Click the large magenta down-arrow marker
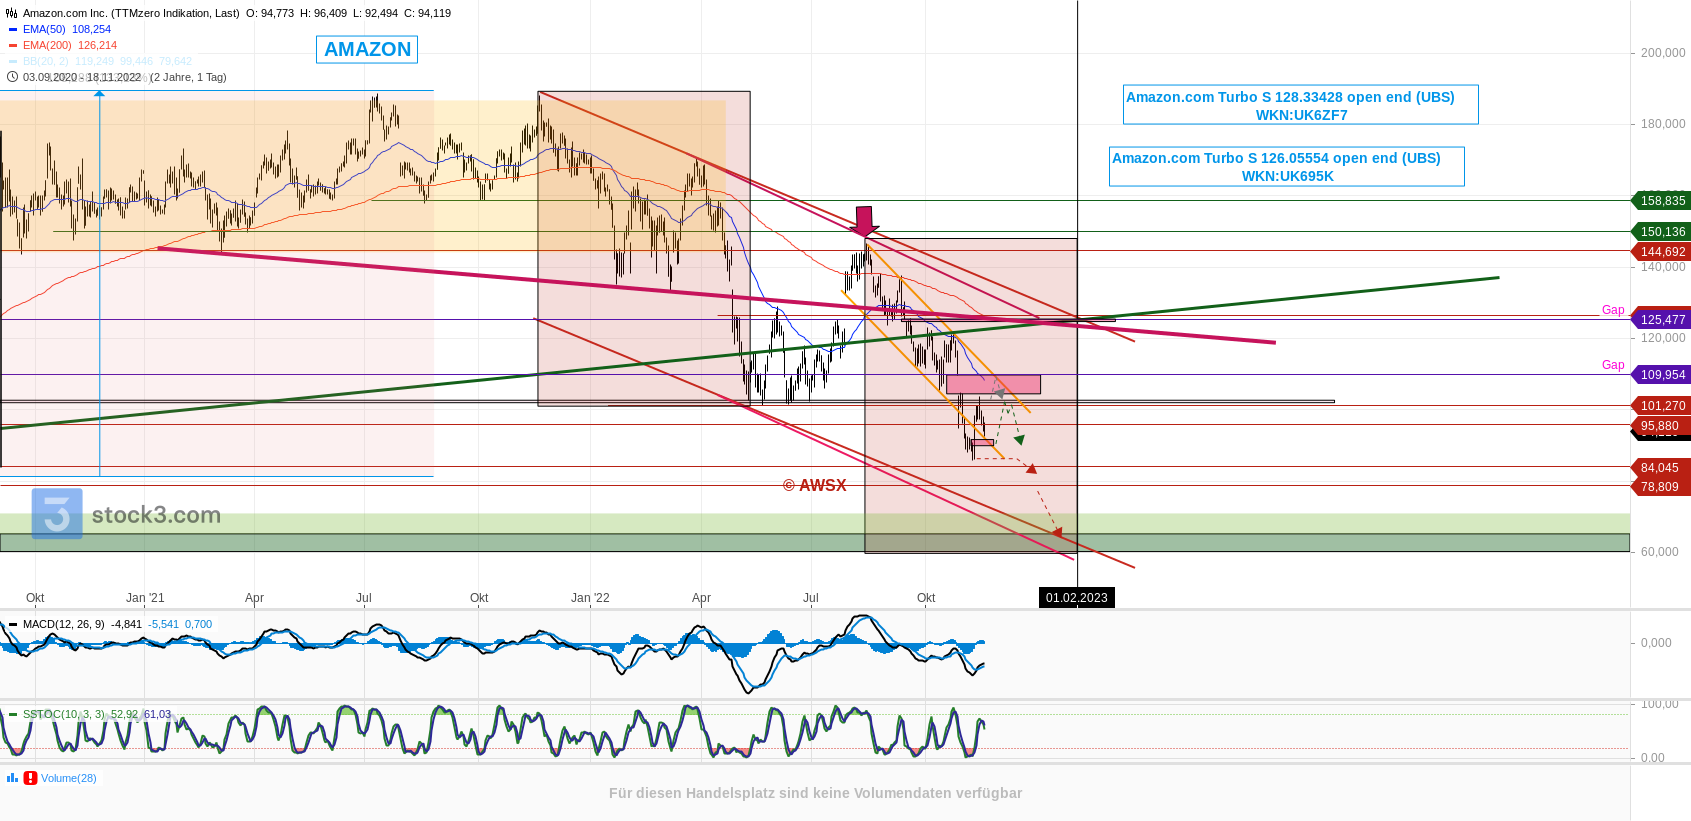 pyautogui.click(x=864, y=221)
